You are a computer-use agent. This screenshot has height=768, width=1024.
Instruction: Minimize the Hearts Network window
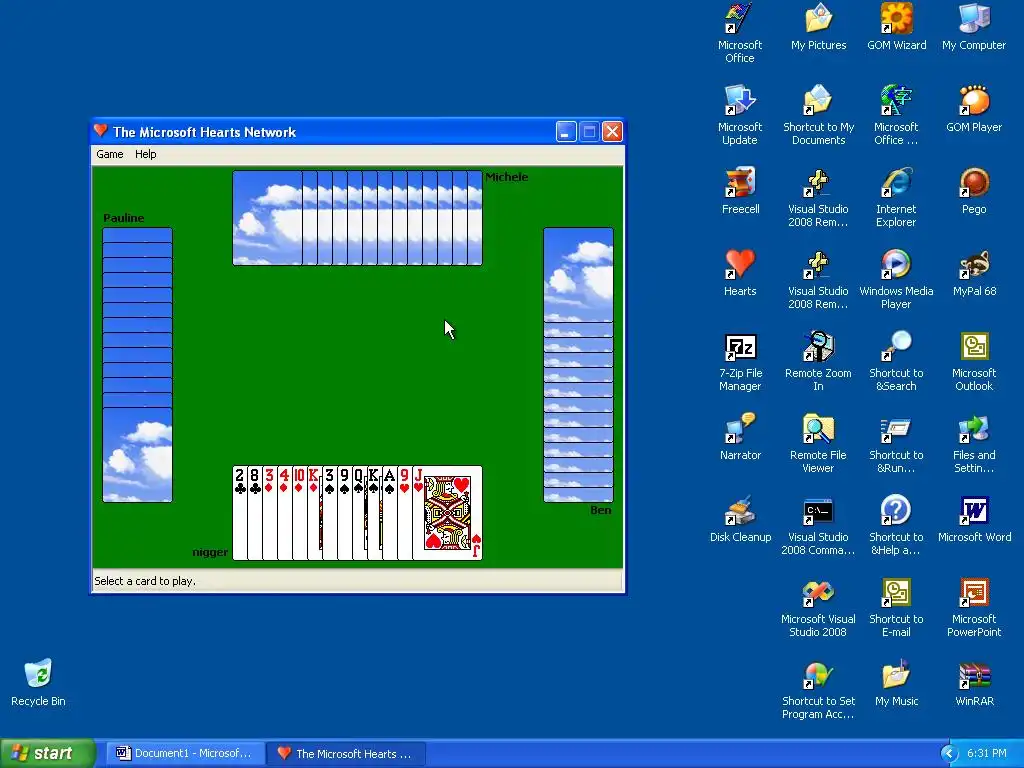tap(566, 132)
